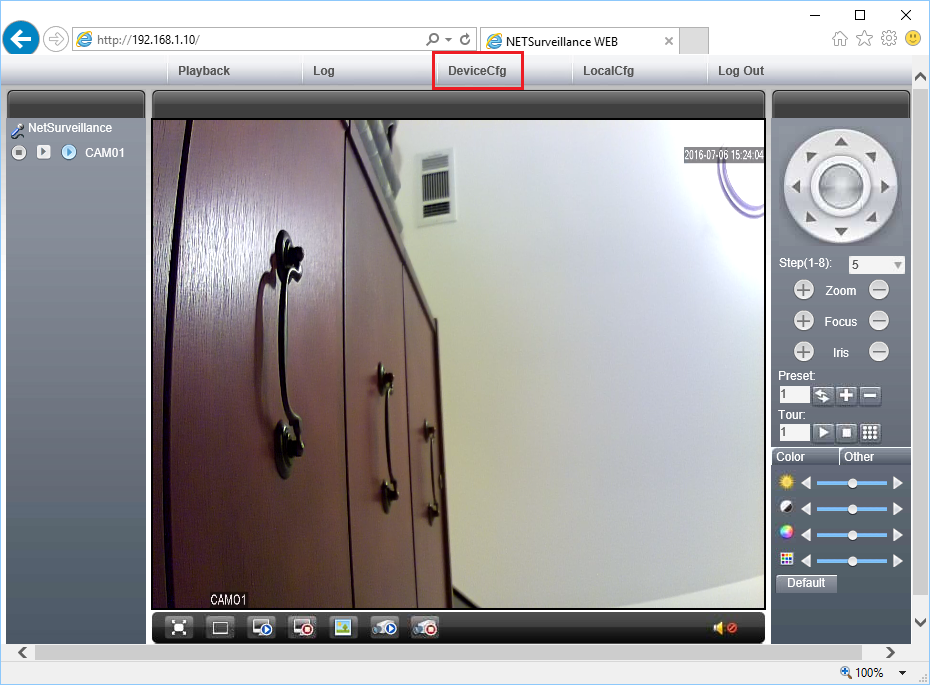The image size is (930, 685).
Task: Click the stop all channels icon
Action: point(302,627)
